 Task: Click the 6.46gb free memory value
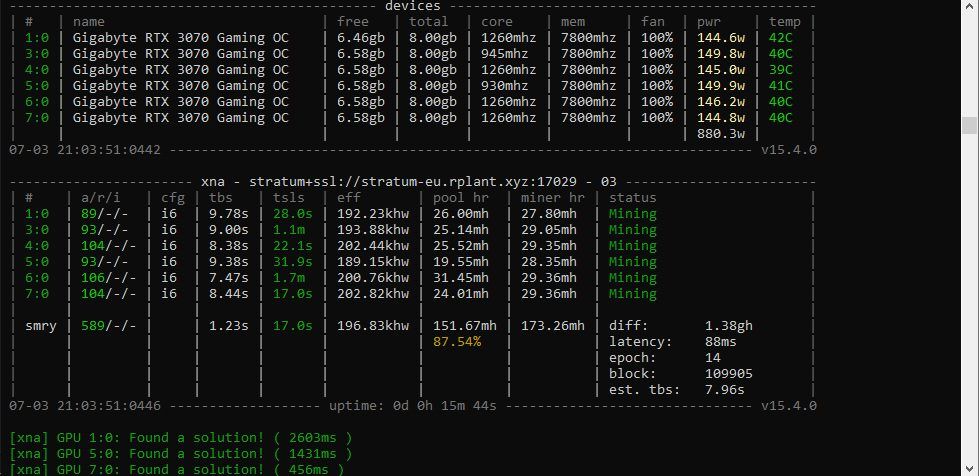point(360,38)
